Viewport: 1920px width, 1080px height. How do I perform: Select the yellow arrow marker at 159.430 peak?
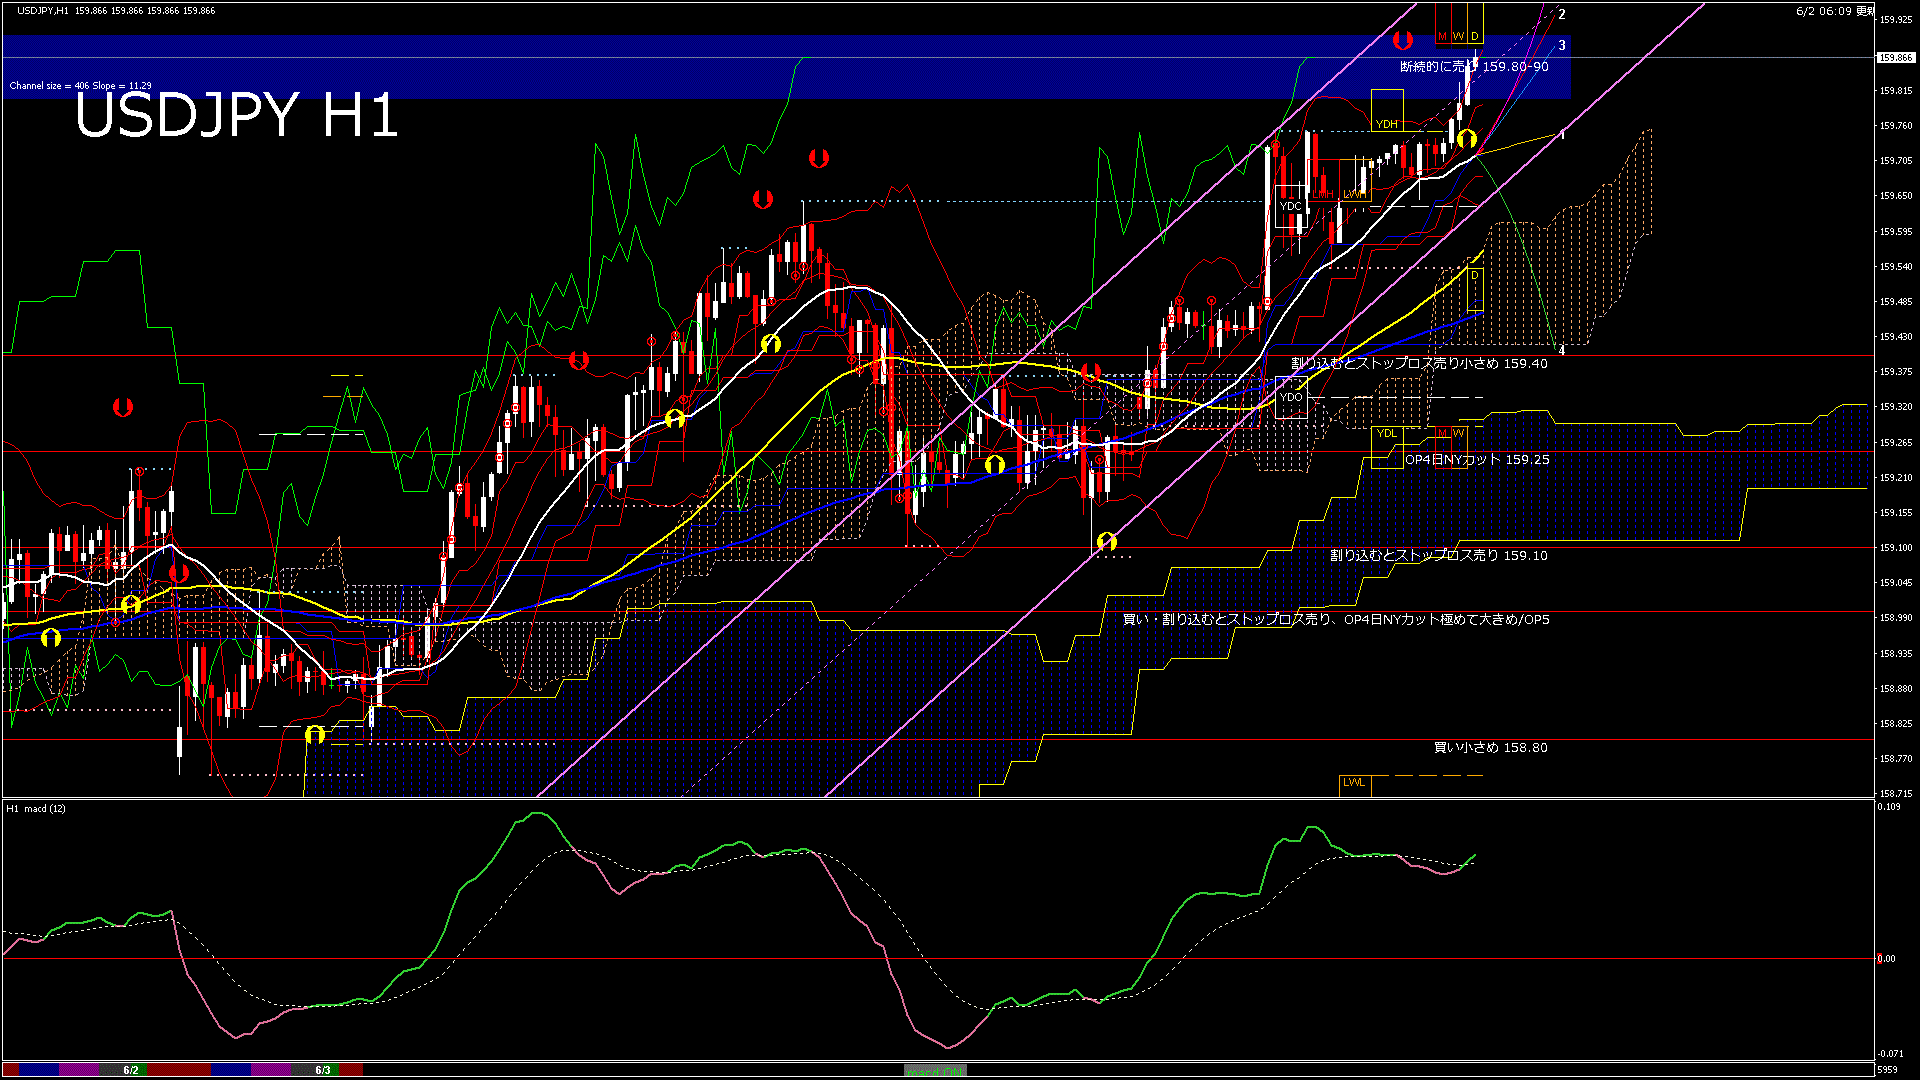click(770, 343)
